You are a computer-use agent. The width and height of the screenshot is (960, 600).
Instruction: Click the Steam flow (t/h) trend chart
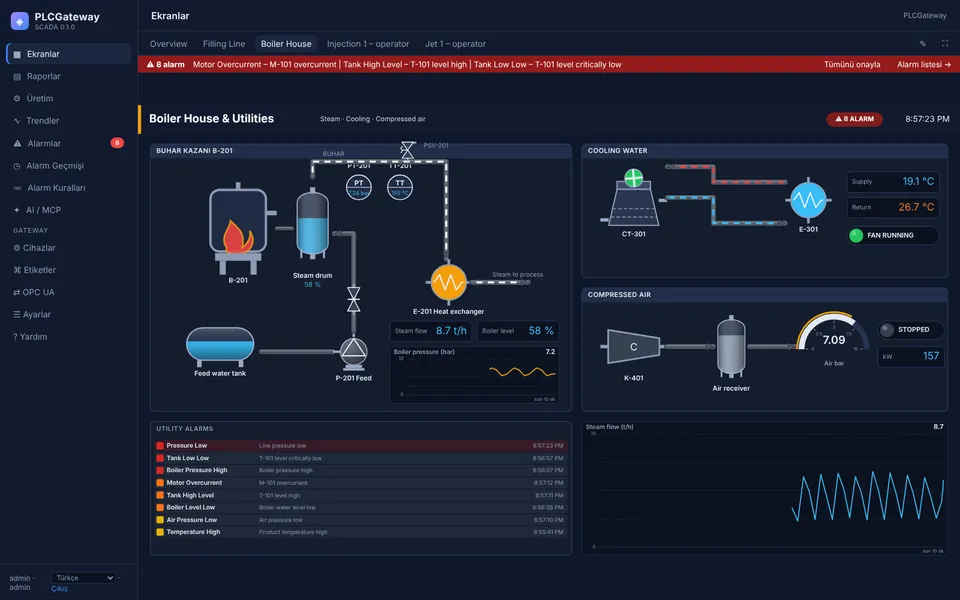click(x=764, y=488)
